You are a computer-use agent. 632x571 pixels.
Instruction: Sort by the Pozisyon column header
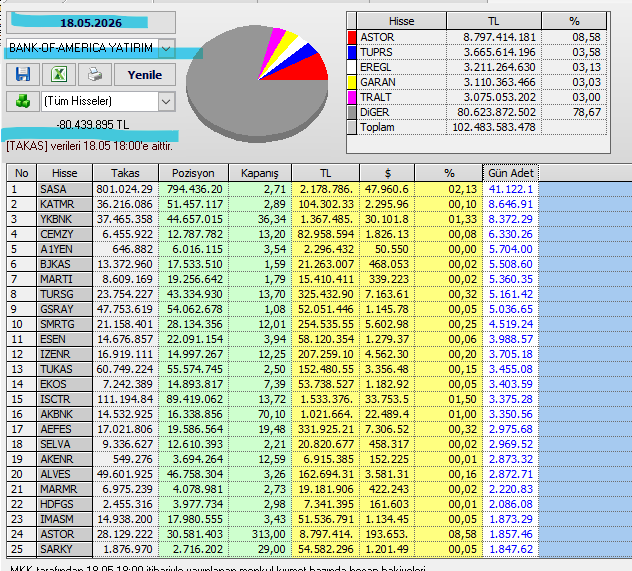(x=193, y=173)
